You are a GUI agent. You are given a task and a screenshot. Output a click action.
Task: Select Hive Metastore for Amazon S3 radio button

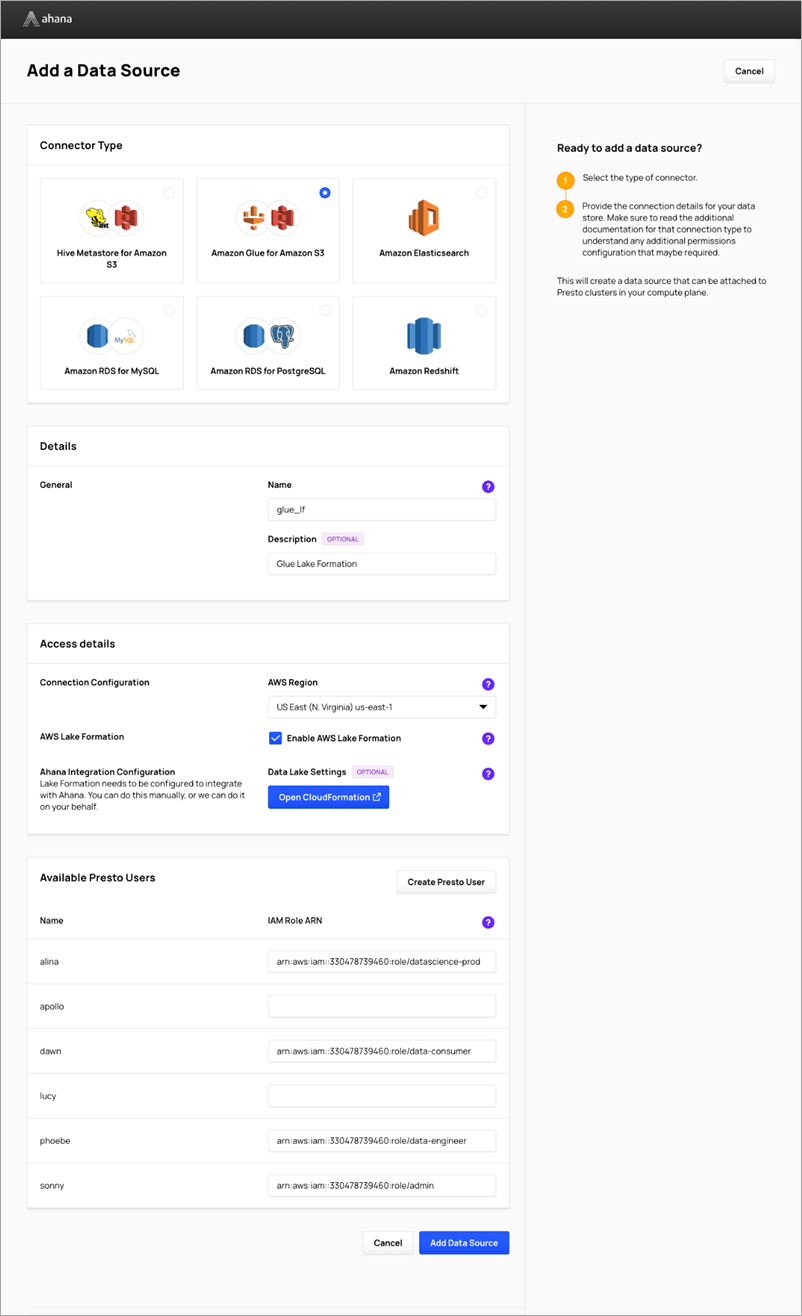pyautogui.click(x=168, y=193)
